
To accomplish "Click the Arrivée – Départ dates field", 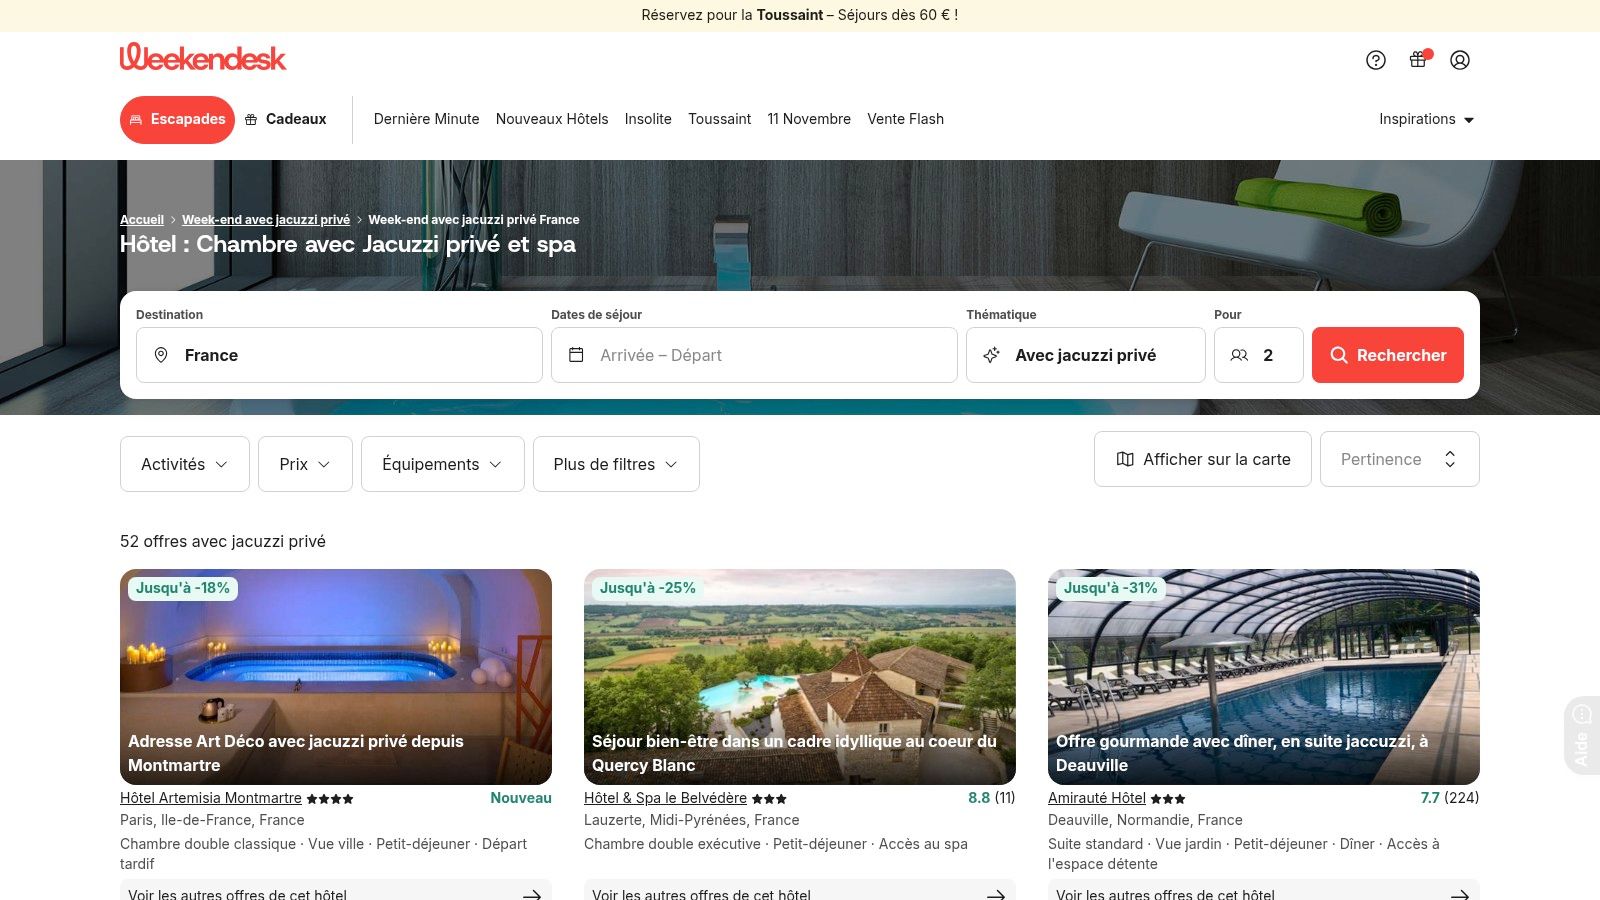I will [754, 355].
